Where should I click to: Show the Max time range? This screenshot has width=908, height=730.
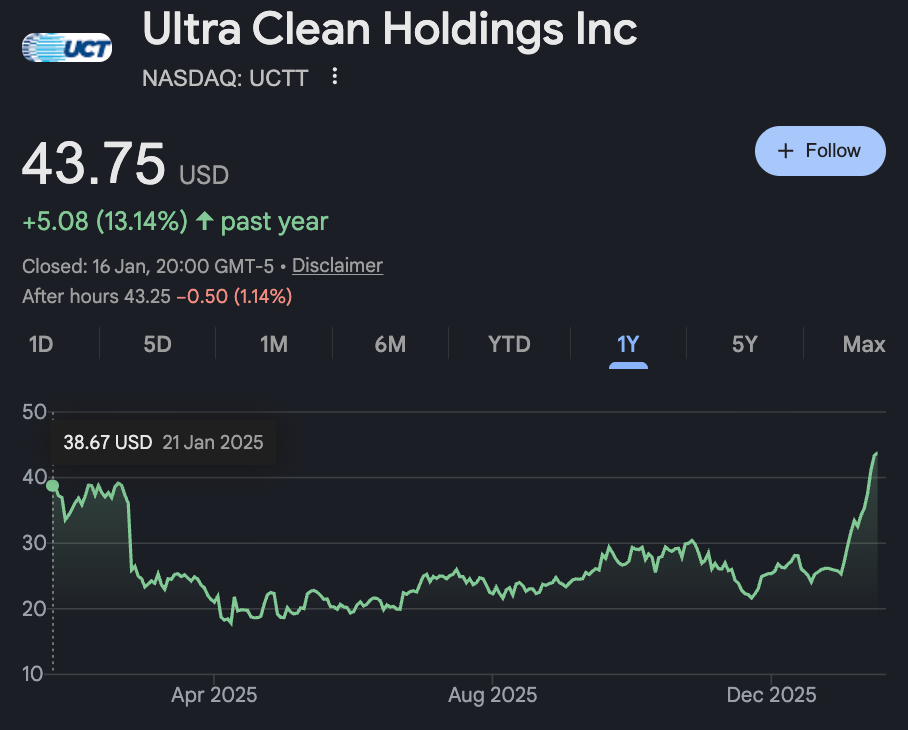click(x=864, y=345)
